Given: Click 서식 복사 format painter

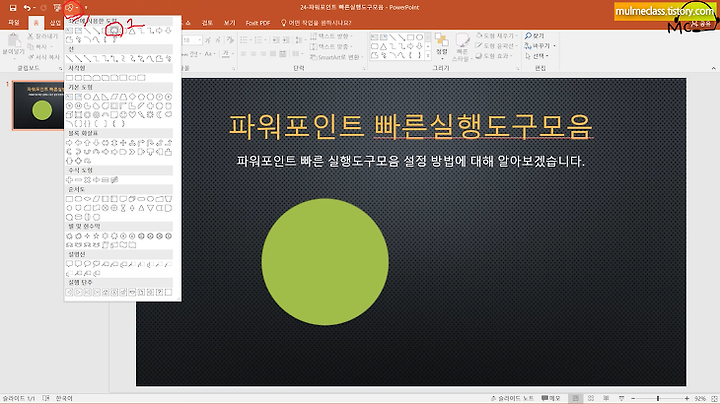Looking at the screenshot, I should [44, 57].
